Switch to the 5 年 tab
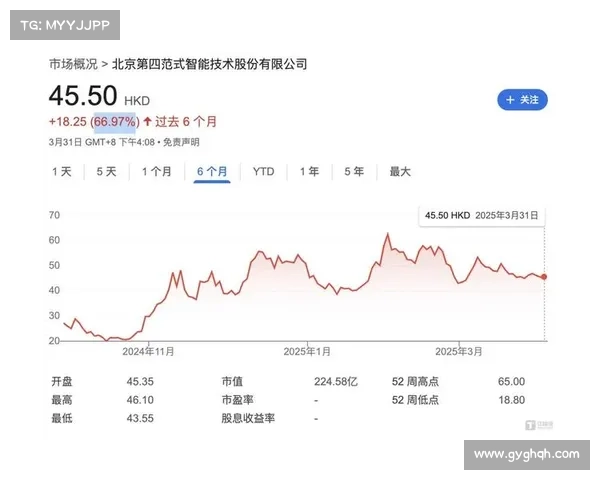The width and height of the screenshot is (600, 480). (x=354, y=171)
